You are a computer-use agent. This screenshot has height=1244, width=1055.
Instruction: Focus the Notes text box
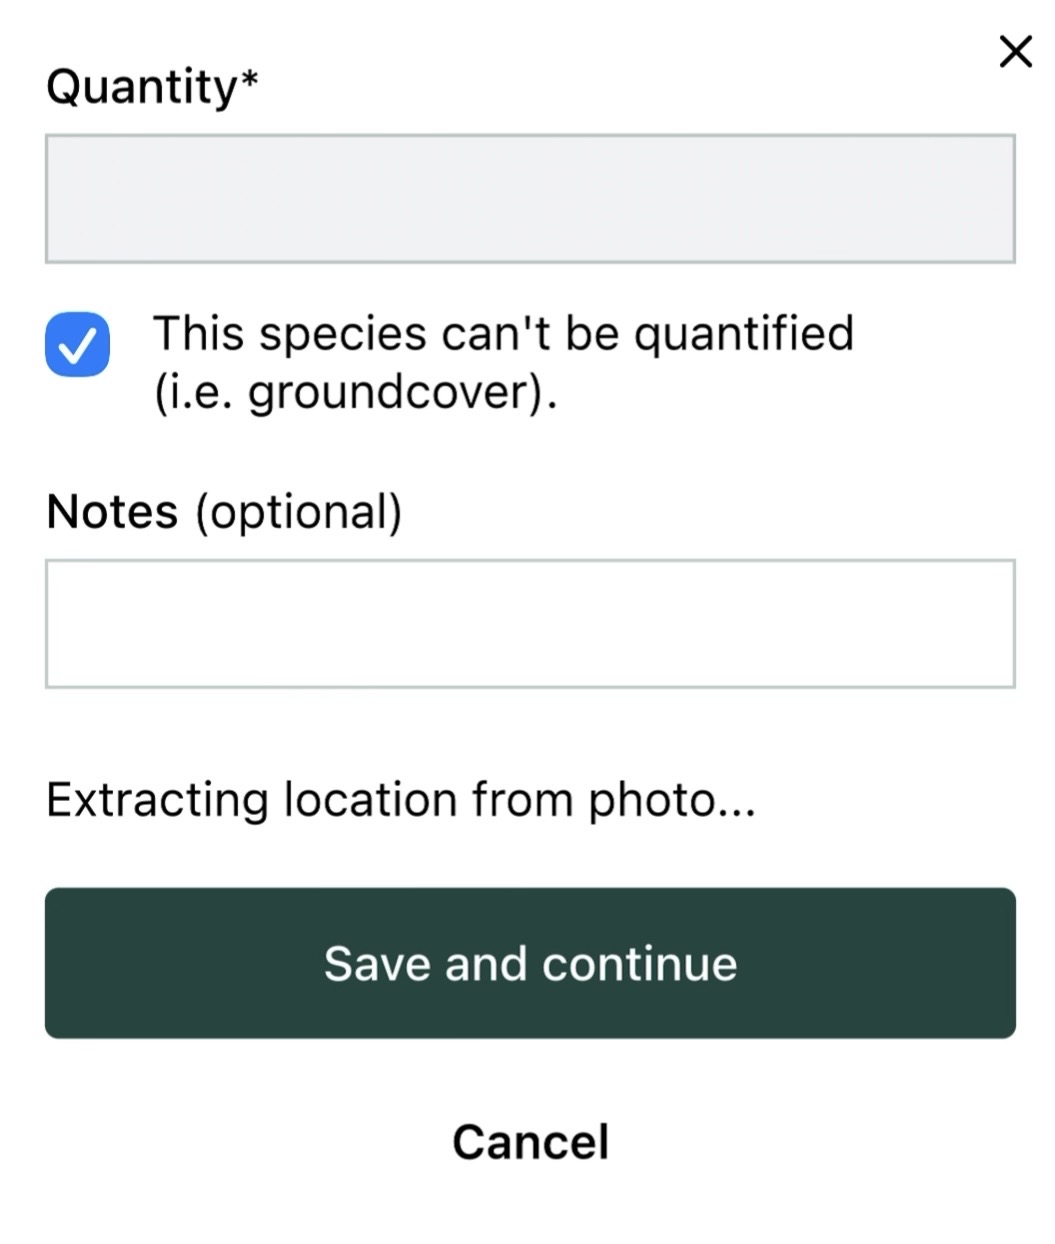click(530, 624)
